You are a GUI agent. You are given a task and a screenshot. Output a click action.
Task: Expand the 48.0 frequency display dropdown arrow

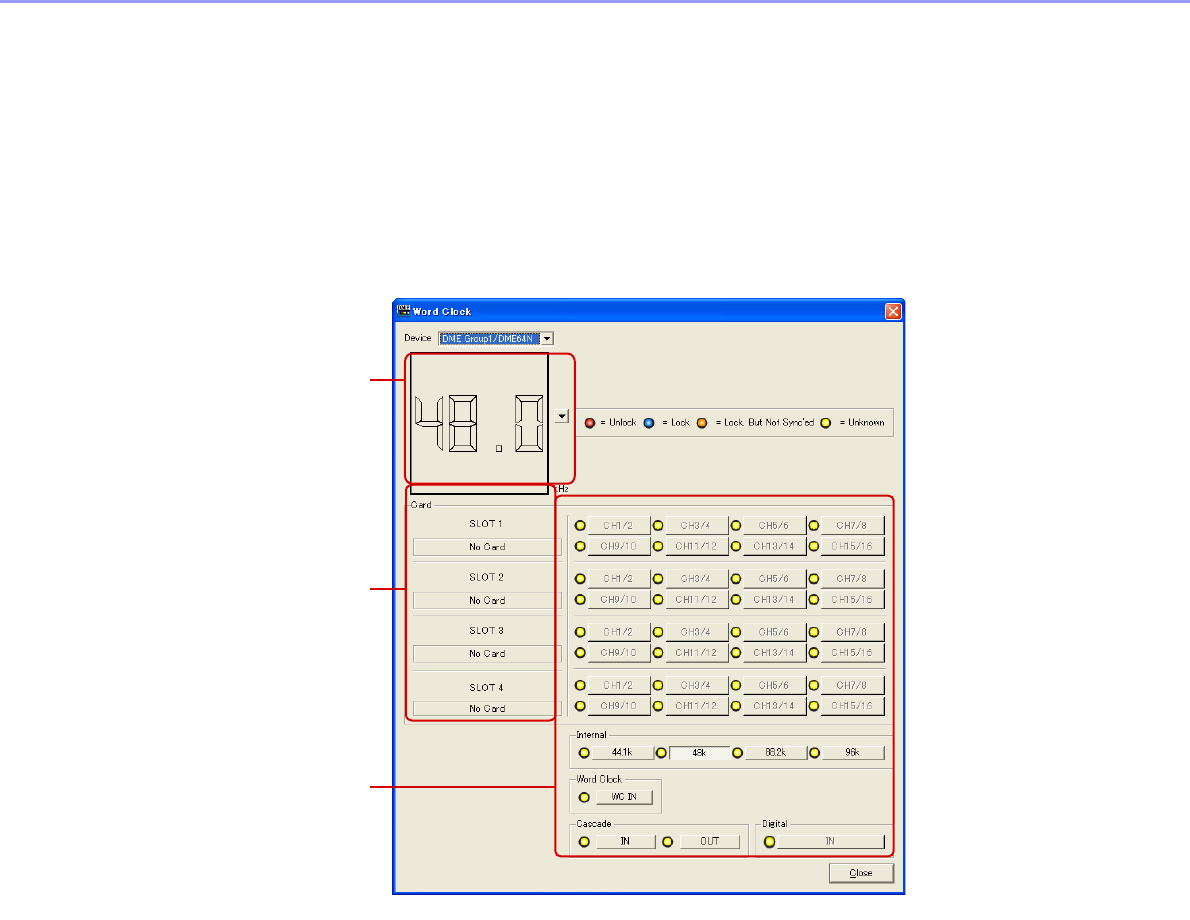point(562,416)
